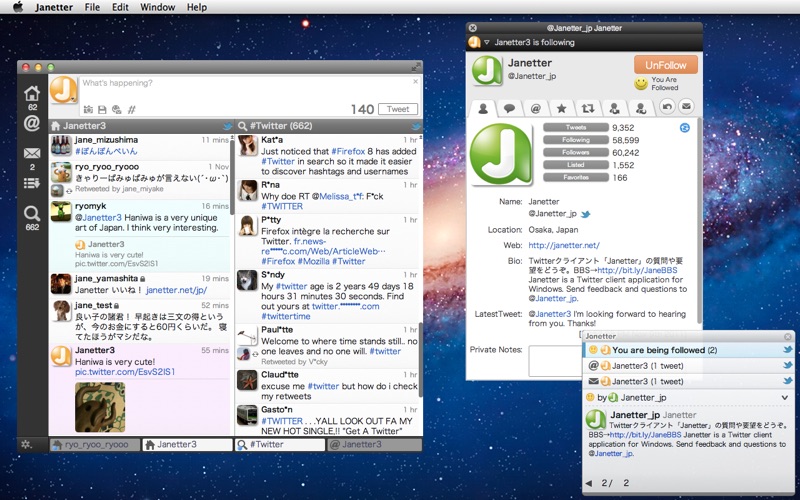Open the Search icon in sidebar
Viewport: 800px width, 500px height.
32,212
